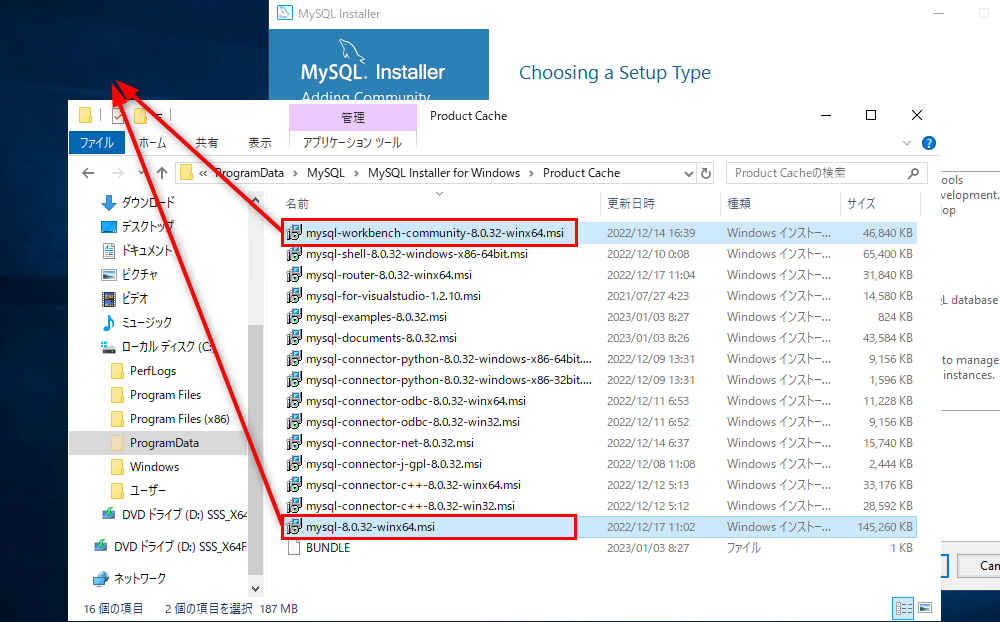Open the address bar history dropdown
This screenshot has height=622, width=1000.
point(689,173)
